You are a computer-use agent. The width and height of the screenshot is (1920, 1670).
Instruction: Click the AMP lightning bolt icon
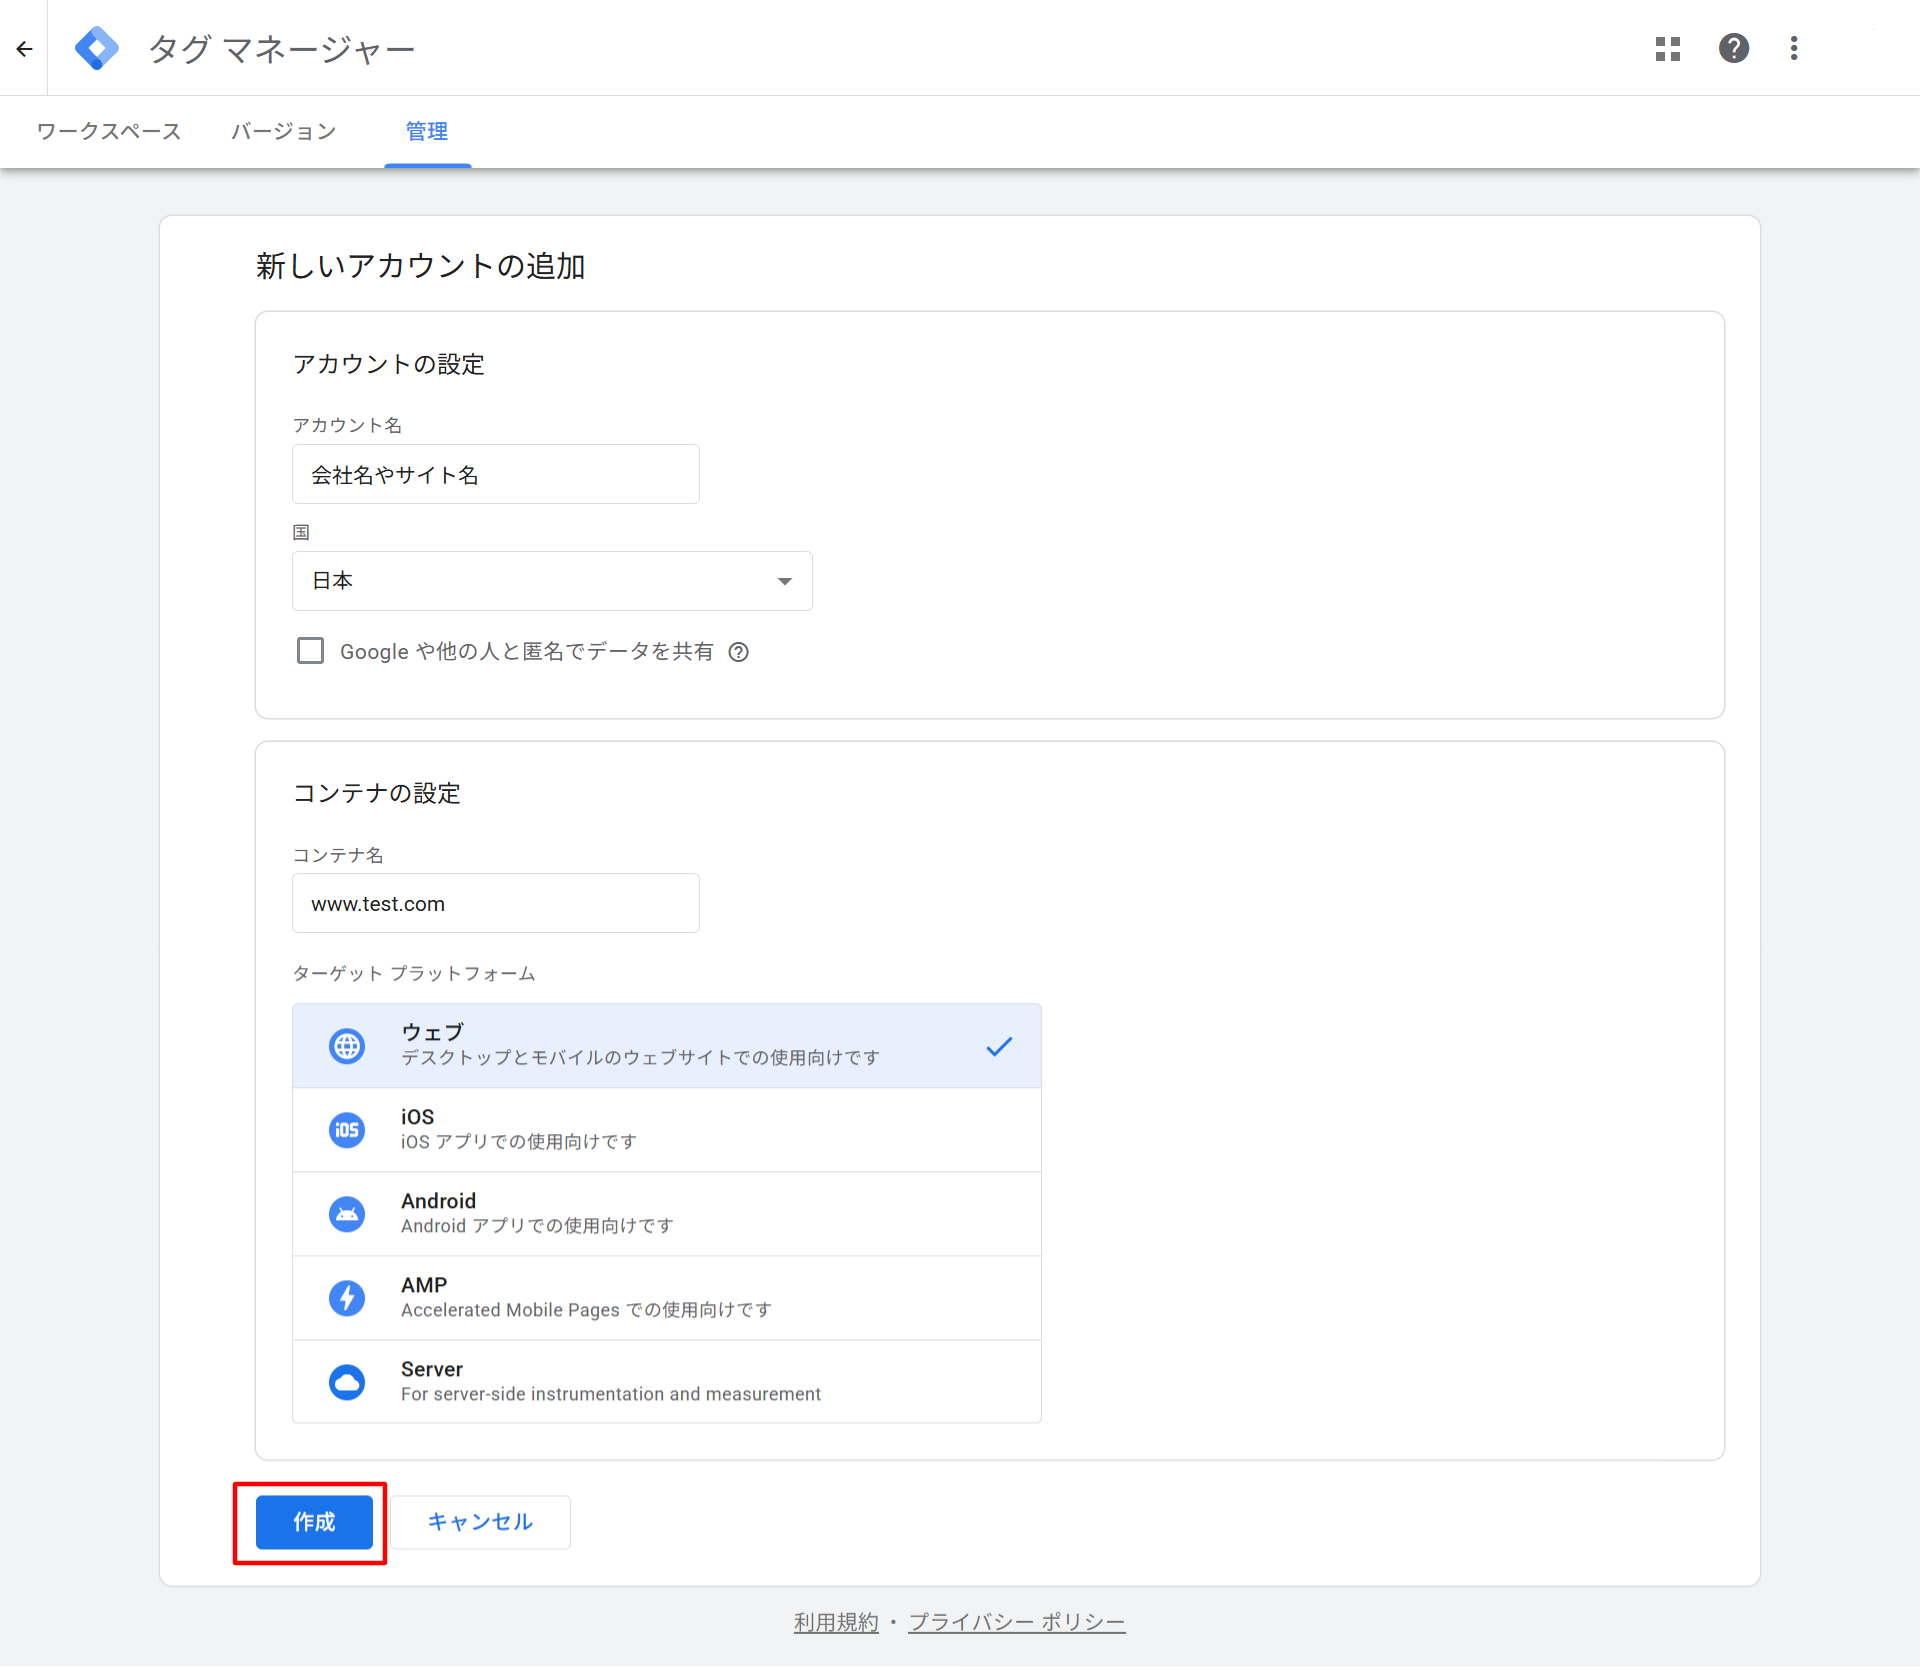click(x=347, y=1298)
